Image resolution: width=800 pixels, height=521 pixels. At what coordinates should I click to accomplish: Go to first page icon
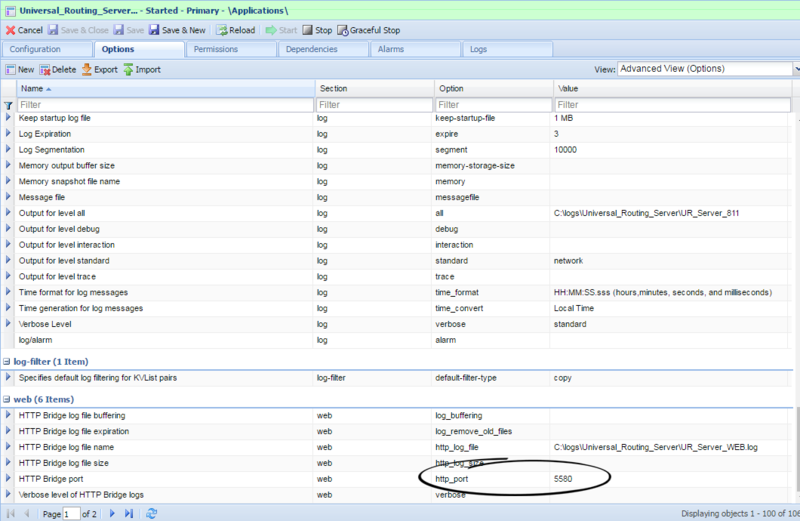pos(11,513)
